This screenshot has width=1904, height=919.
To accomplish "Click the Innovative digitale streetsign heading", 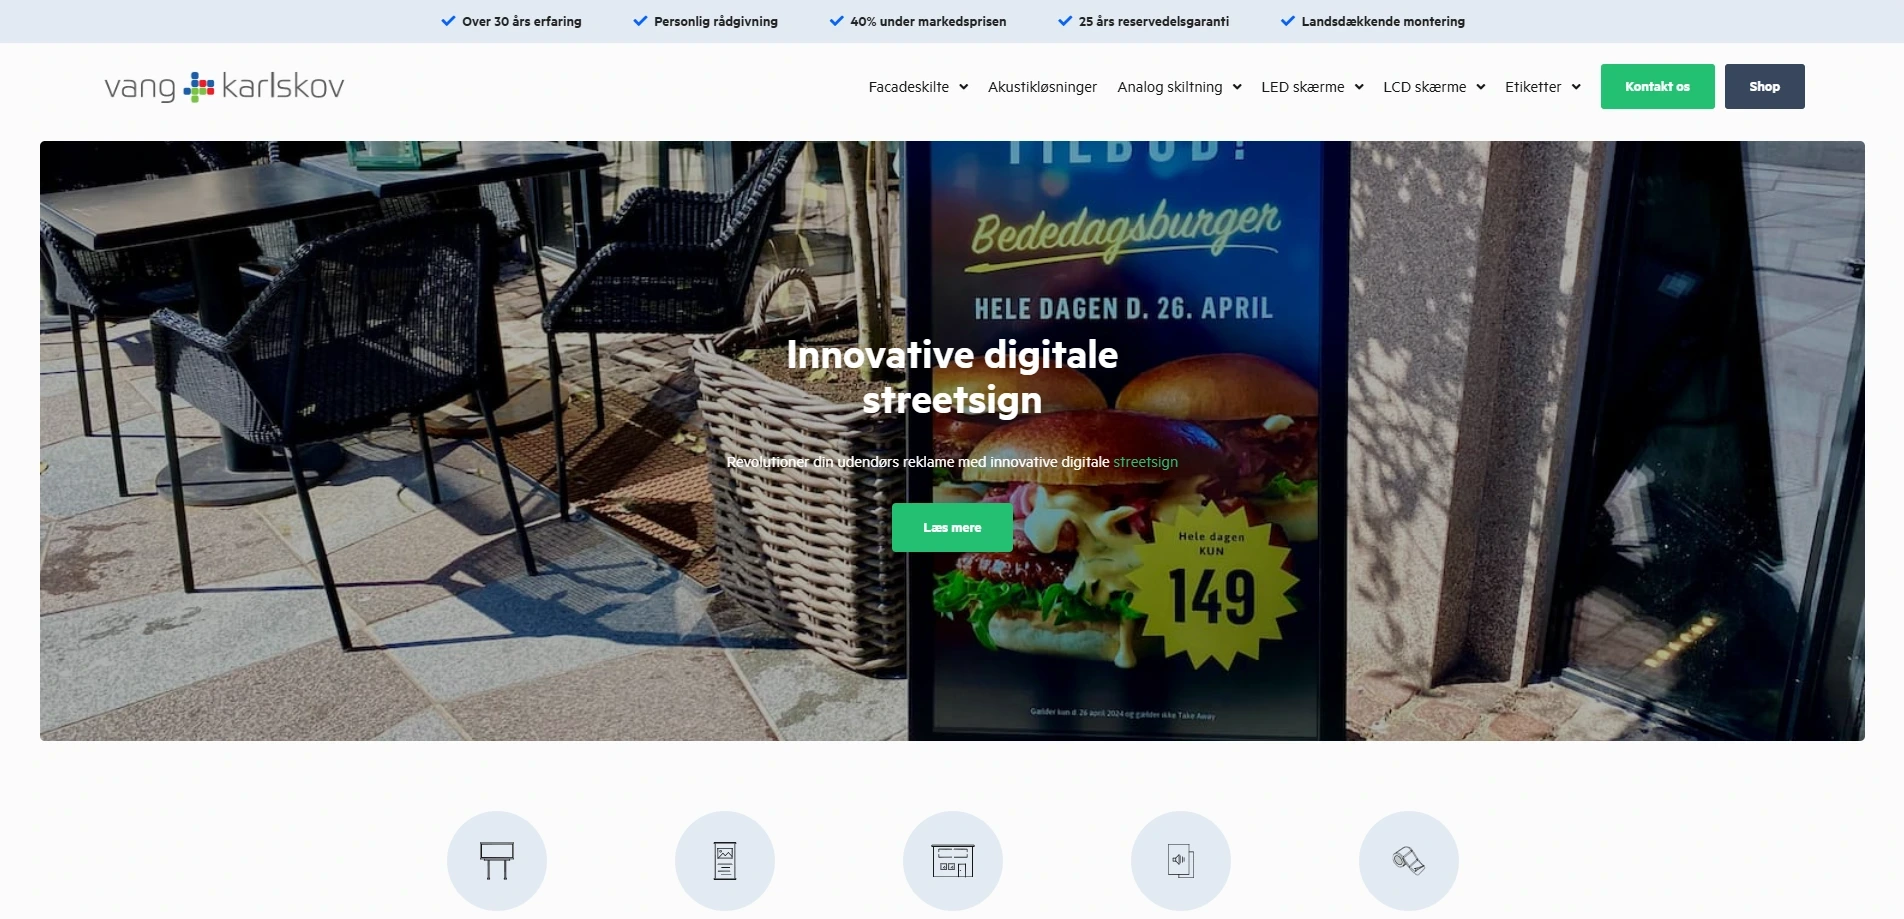I will coord(952,377).
